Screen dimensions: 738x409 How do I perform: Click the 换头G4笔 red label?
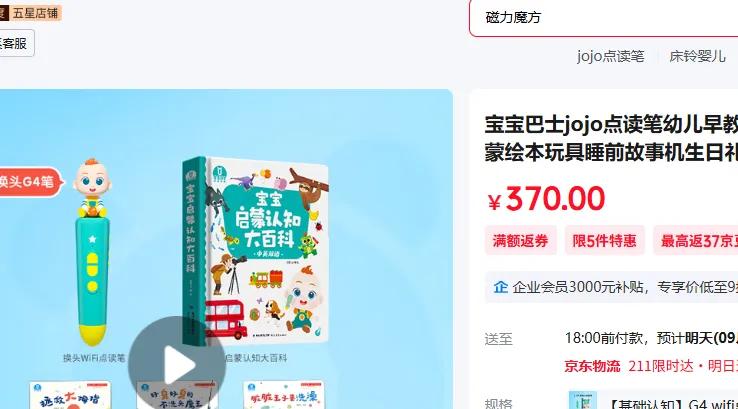click(30, 182)
